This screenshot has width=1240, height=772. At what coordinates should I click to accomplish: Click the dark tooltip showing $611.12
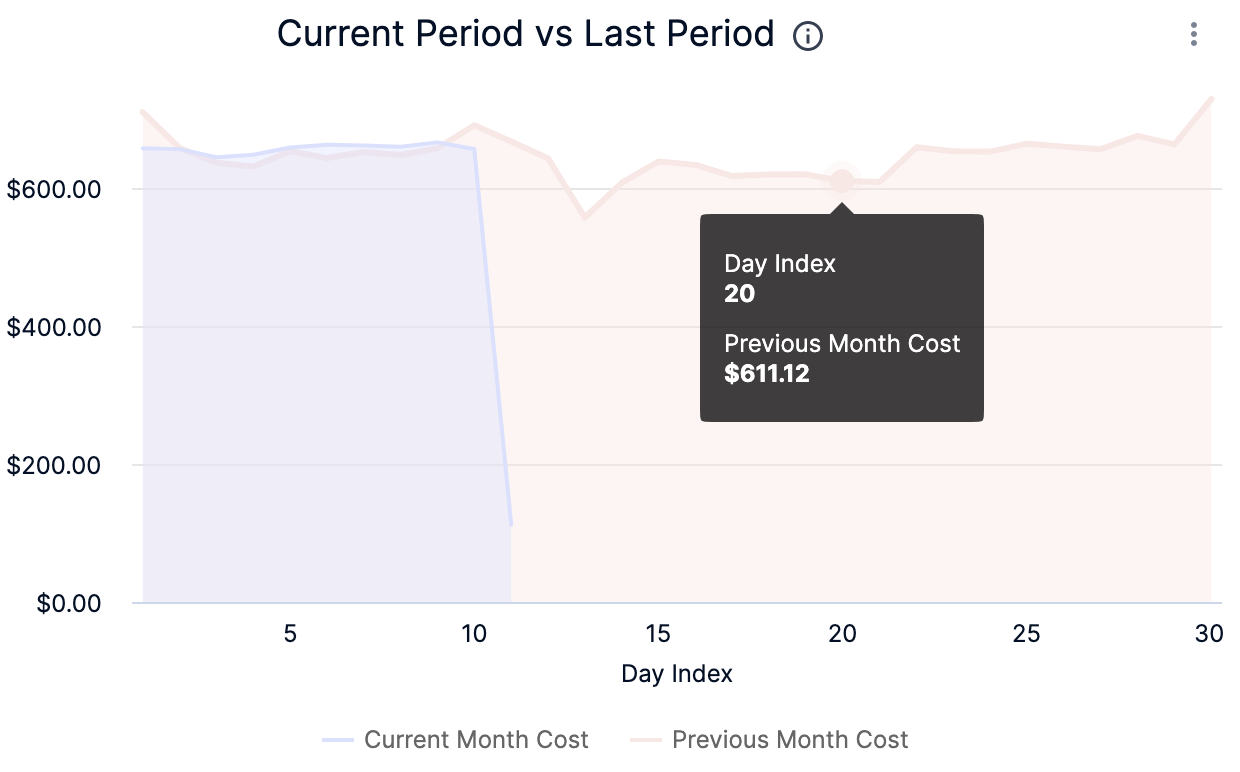point(841,318)
